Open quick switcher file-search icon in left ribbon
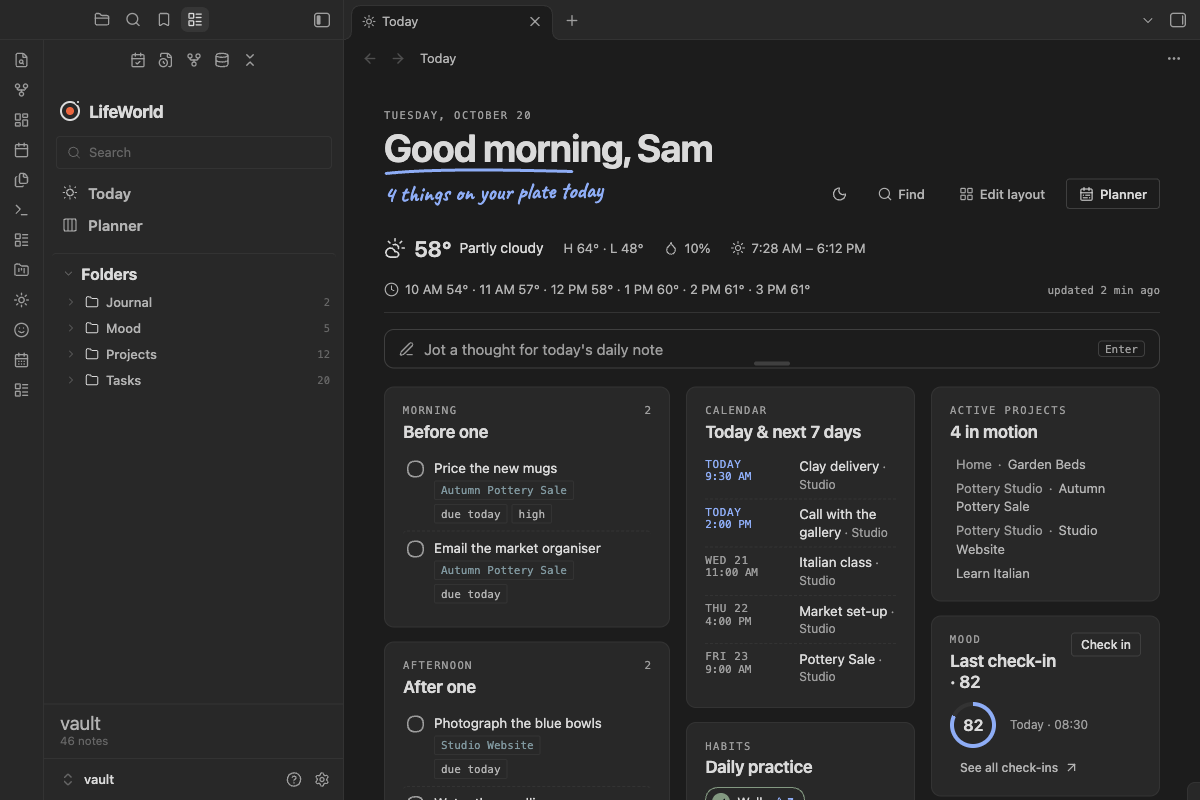 click(22, 60)
